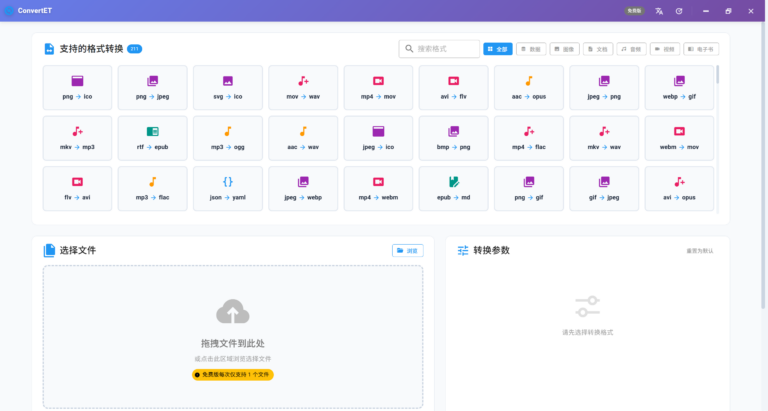768x411 pixels.
Task: Select the png to ico conversion card
Action: [x=77, y=88]
